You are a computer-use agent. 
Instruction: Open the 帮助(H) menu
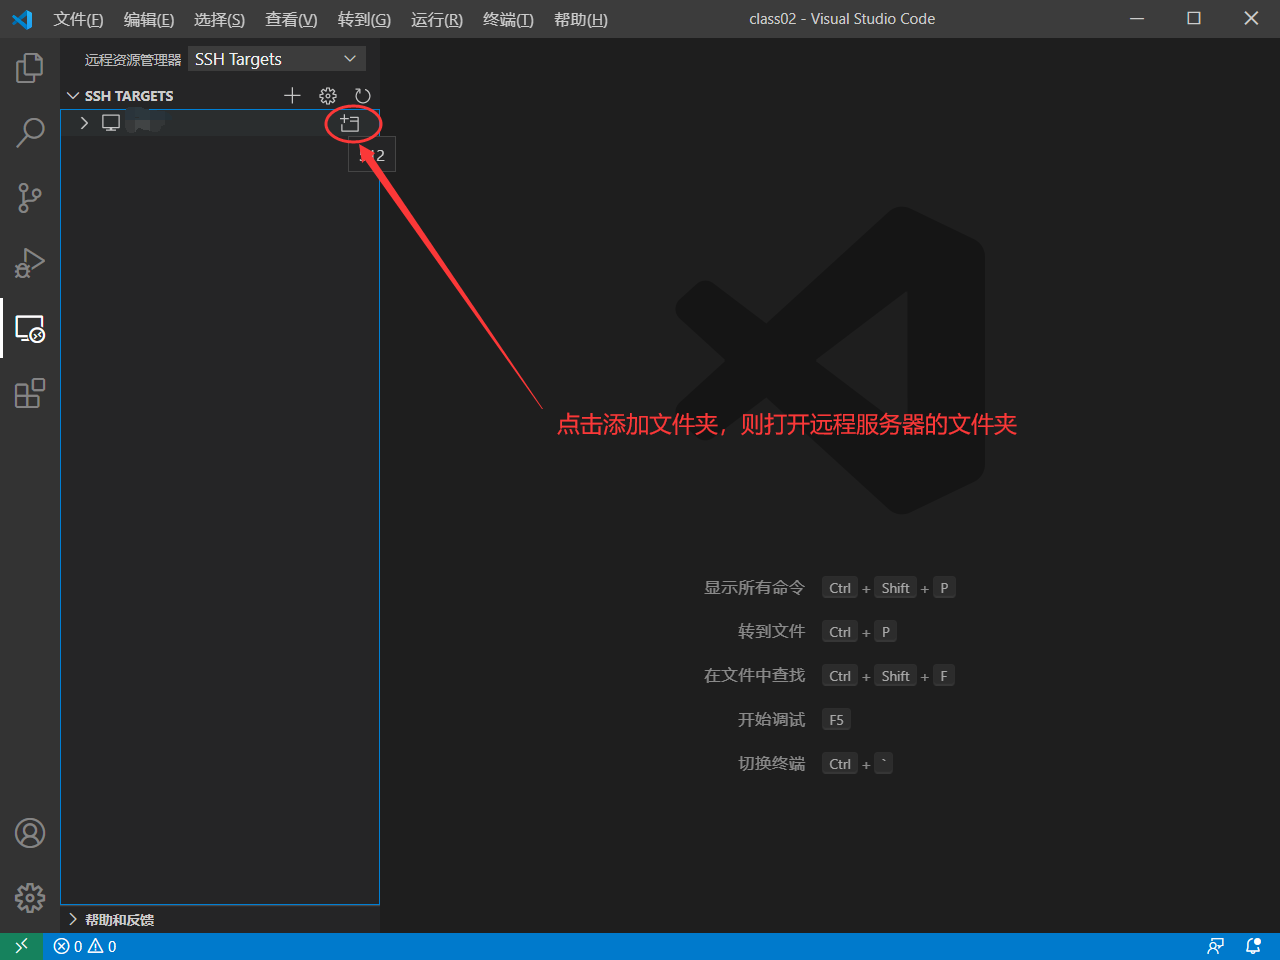(581, 19)
